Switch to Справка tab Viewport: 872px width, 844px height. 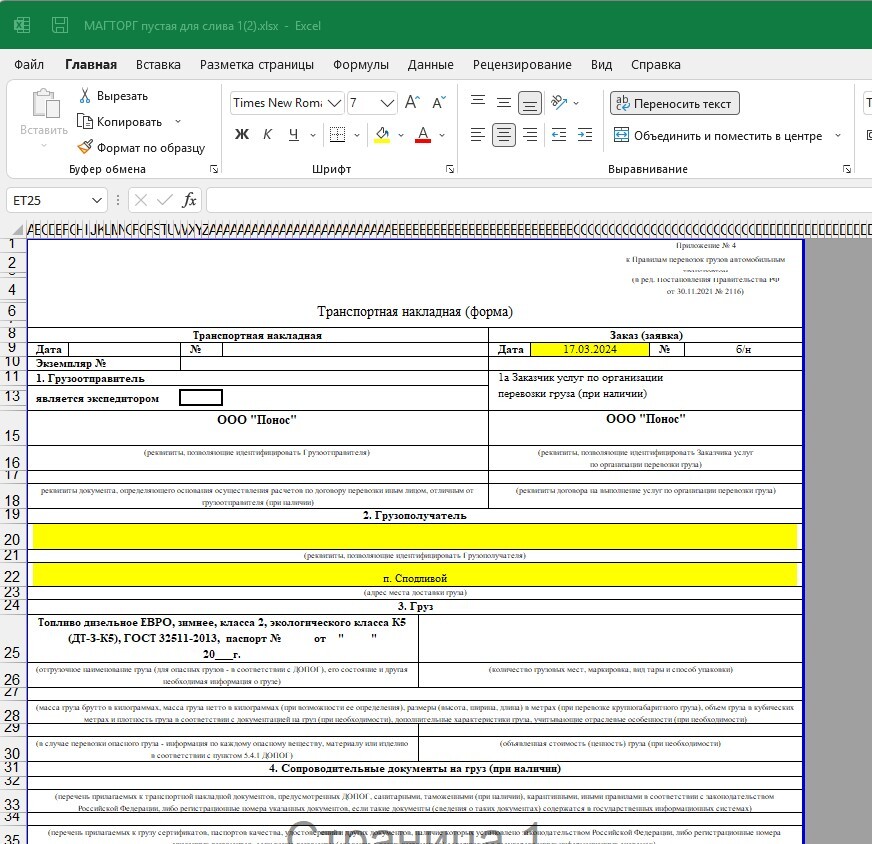tap(656, 64)
